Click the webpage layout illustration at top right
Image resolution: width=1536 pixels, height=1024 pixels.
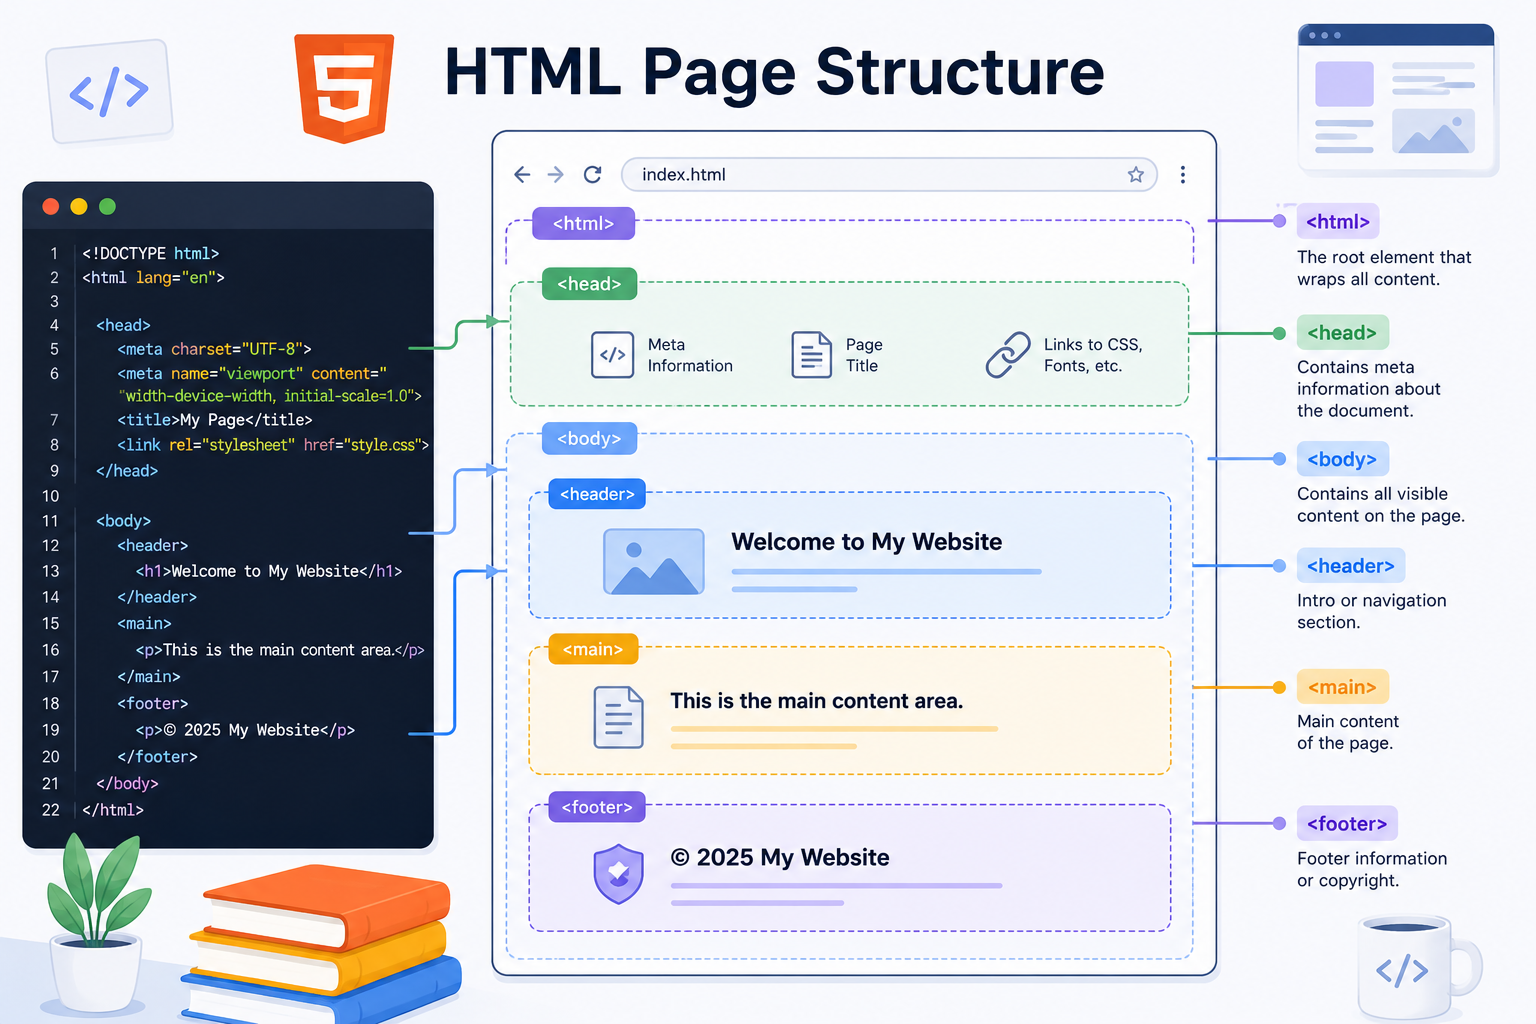(x=1397, y=100)
